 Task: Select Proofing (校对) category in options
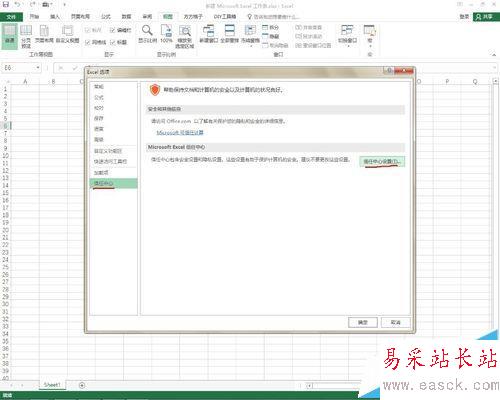(x=113, y=108)
